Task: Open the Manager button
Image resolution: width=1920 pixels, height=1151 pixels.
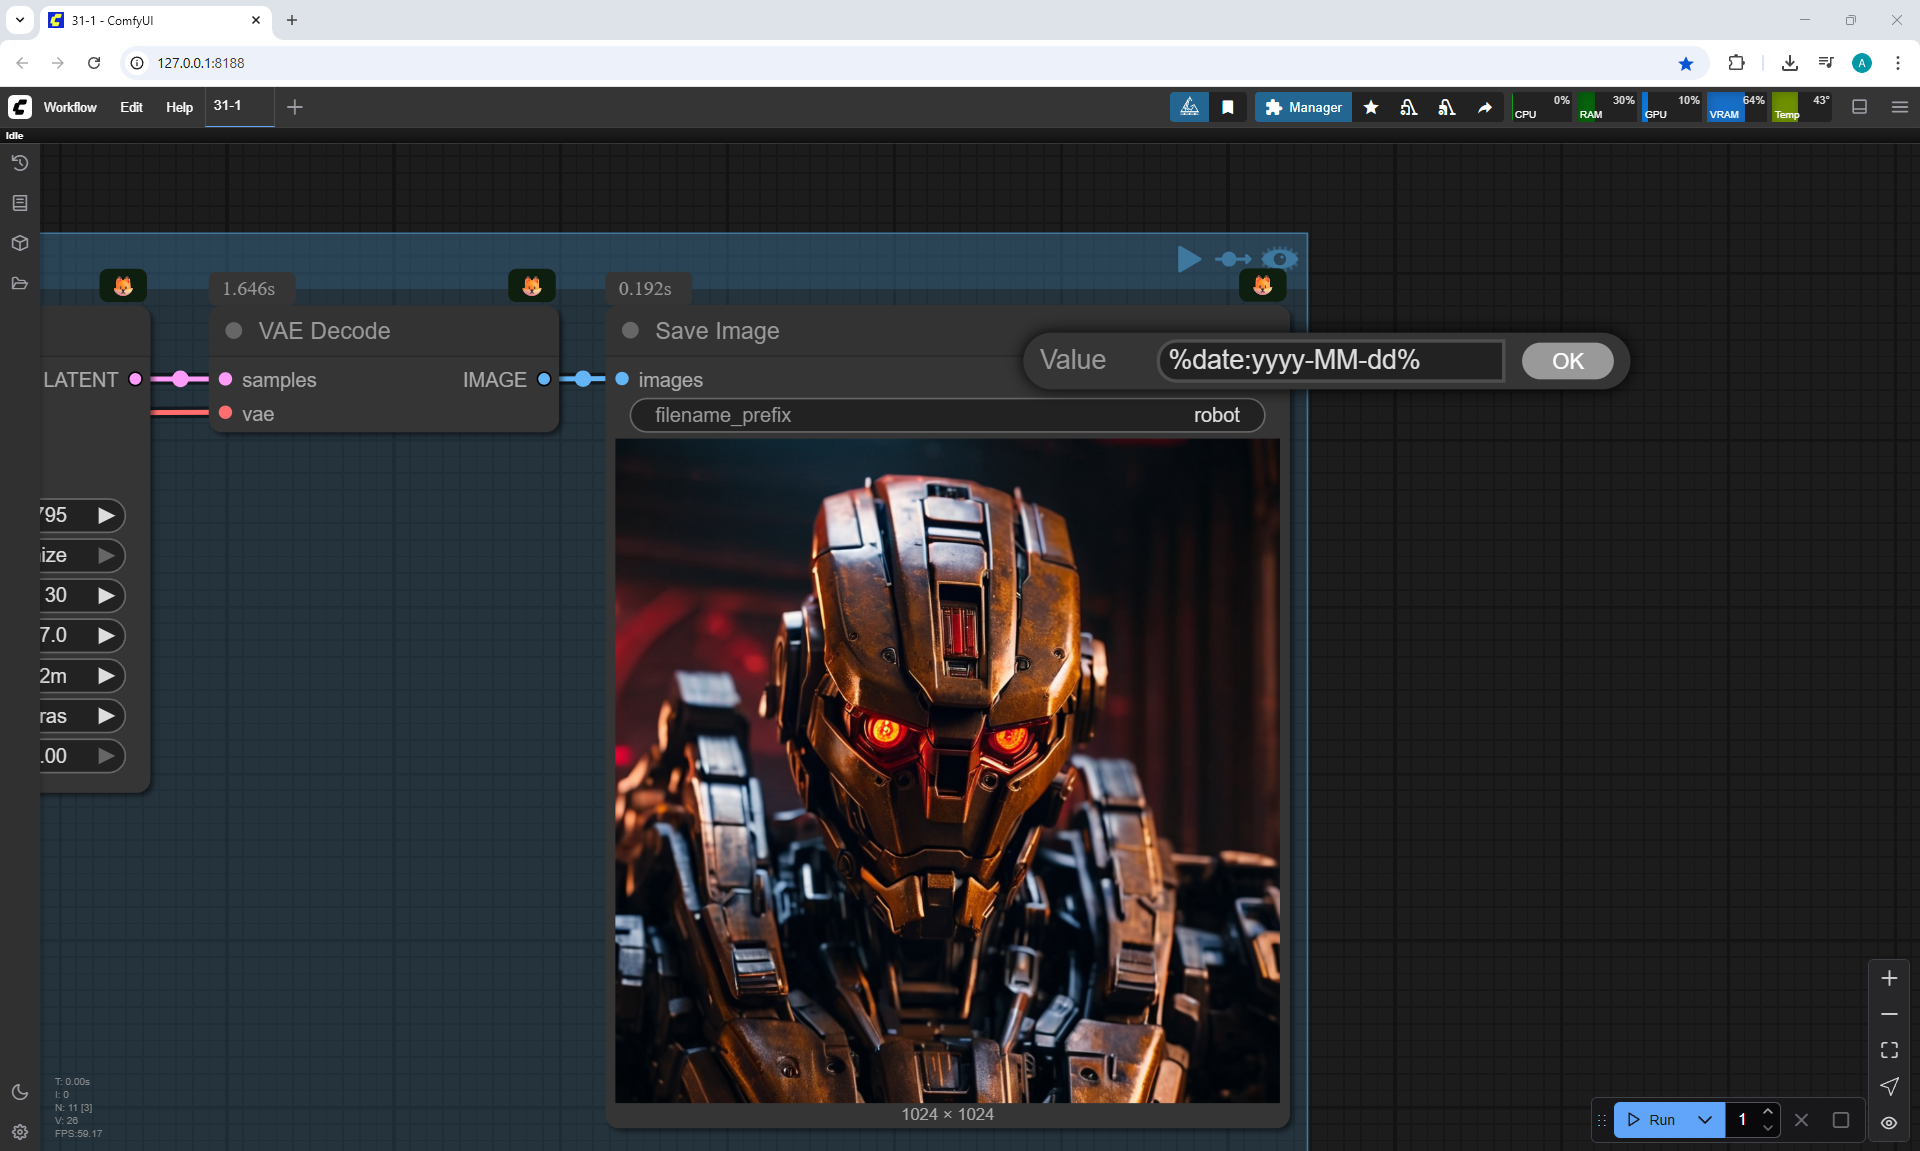Action: (1303, 107)
